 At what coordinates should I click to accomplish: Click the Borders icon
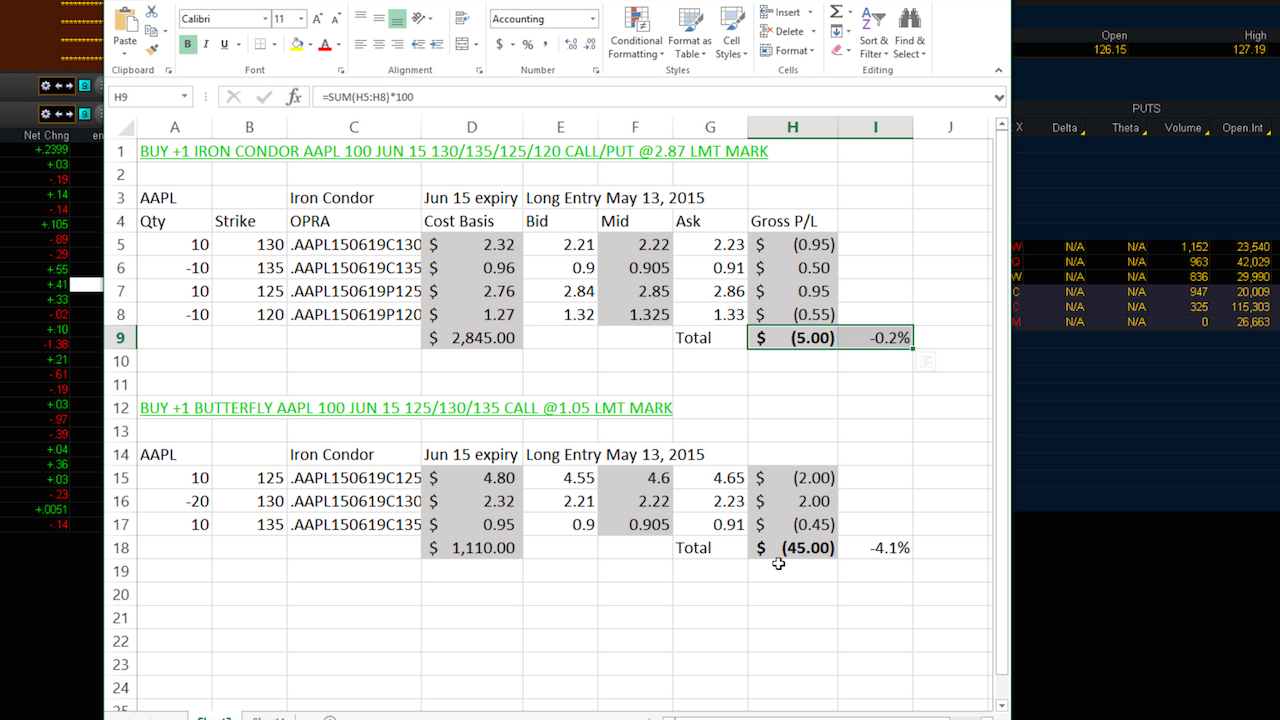(x=260, y=44)
